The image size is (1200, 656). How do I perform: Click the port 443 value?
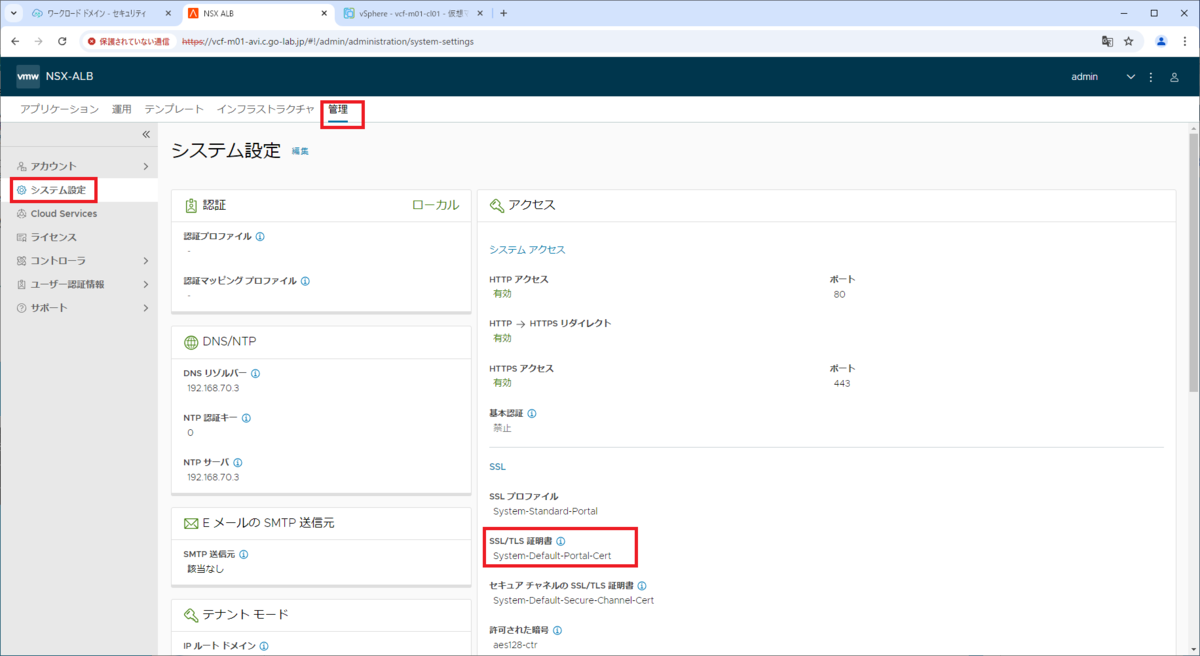(x=841, y=383)
